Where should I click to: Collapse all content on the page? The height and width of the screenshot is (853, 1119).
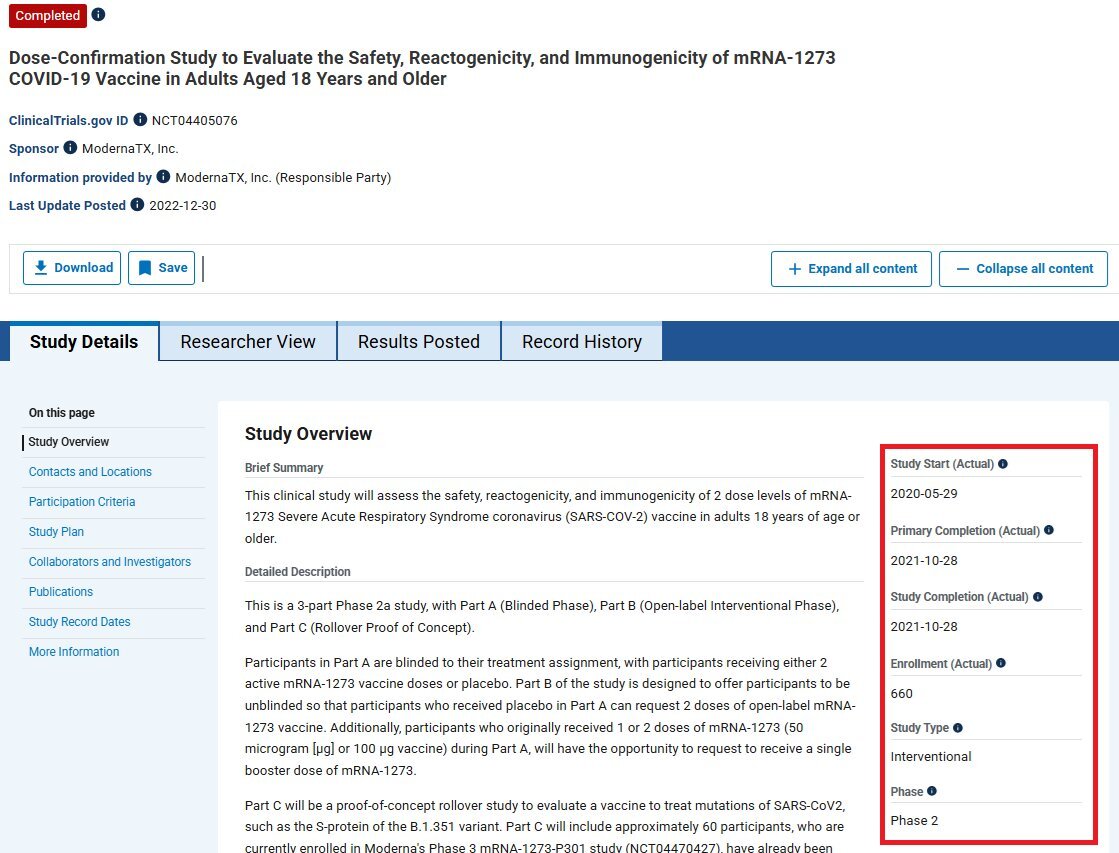[1023, 268]
